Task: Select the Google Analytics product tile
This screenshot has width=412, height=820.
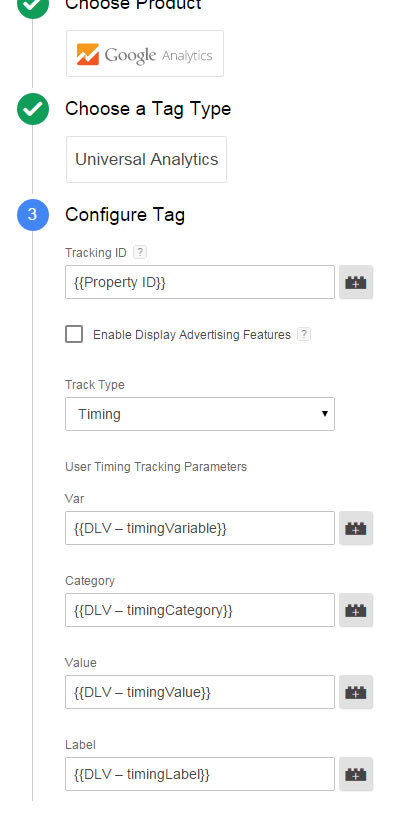Action: [x=145, y=54]
